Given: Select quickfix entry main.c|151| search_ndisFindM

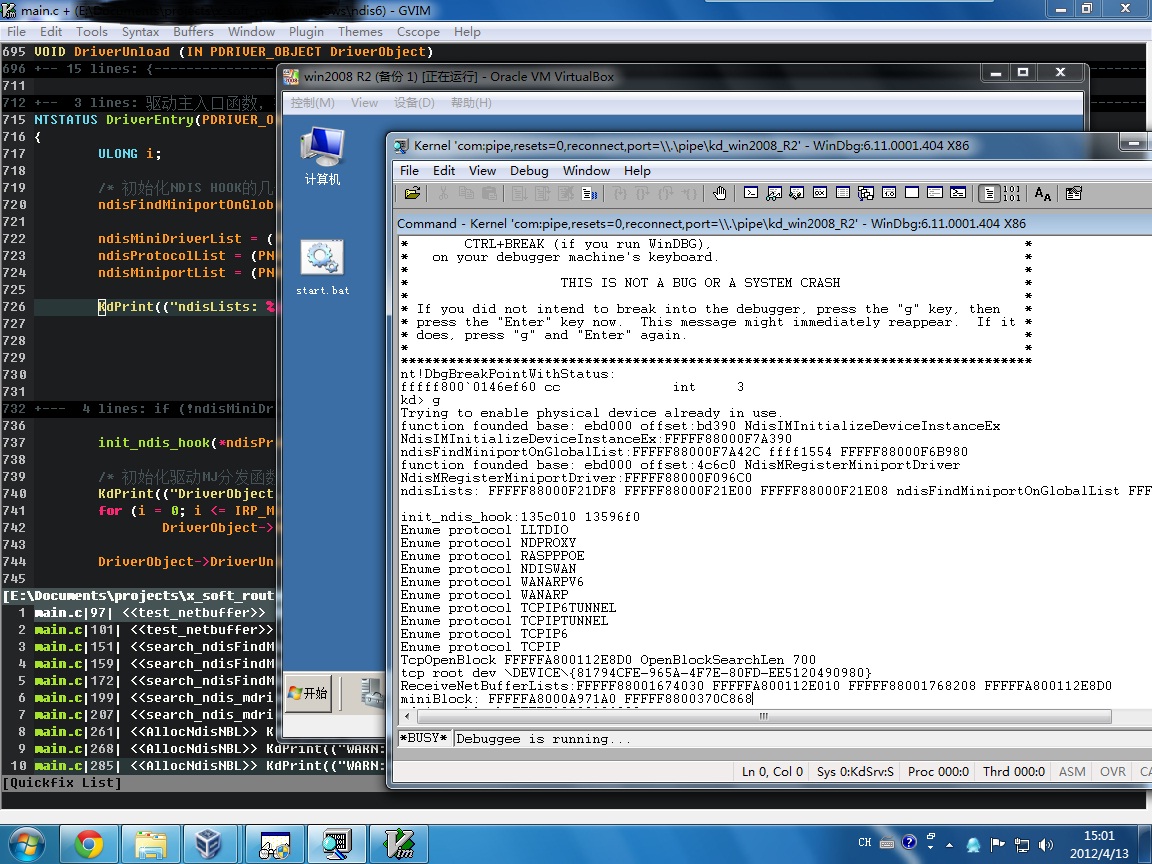Looking at the screenshot, I should pos(138,647).
